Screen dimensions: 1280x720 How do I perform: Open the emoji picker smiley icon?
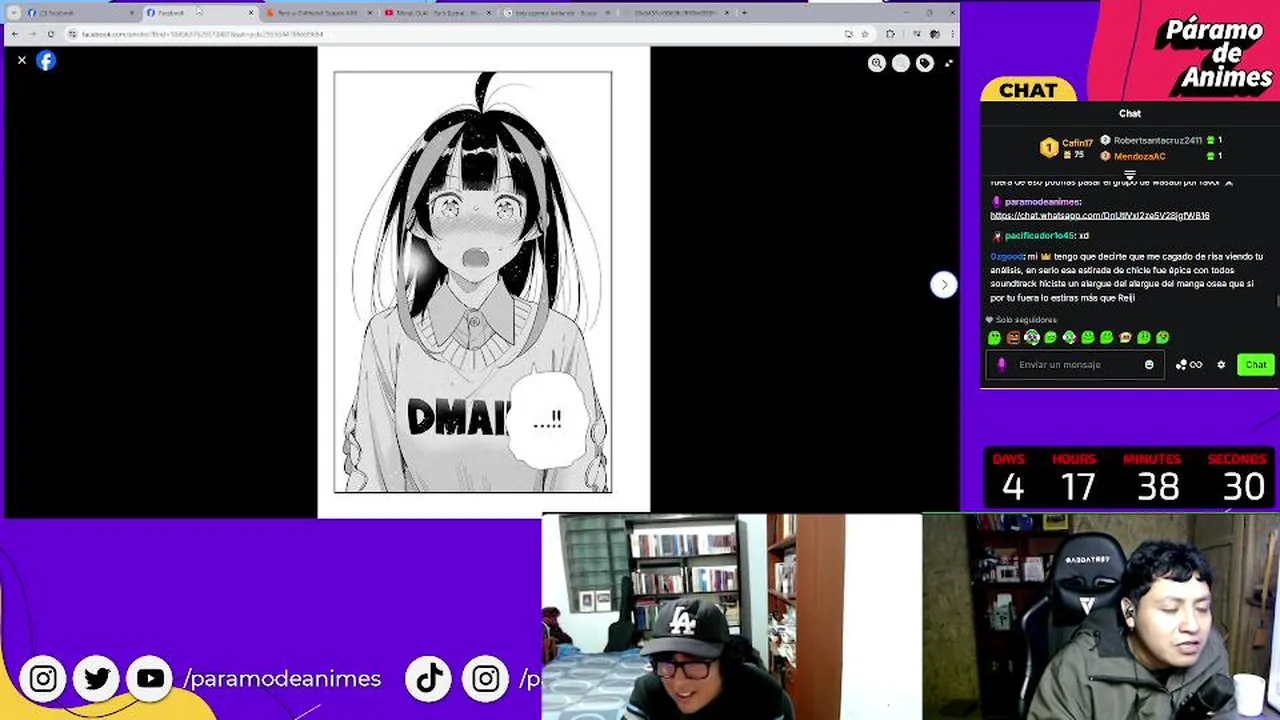(1149, 365)
